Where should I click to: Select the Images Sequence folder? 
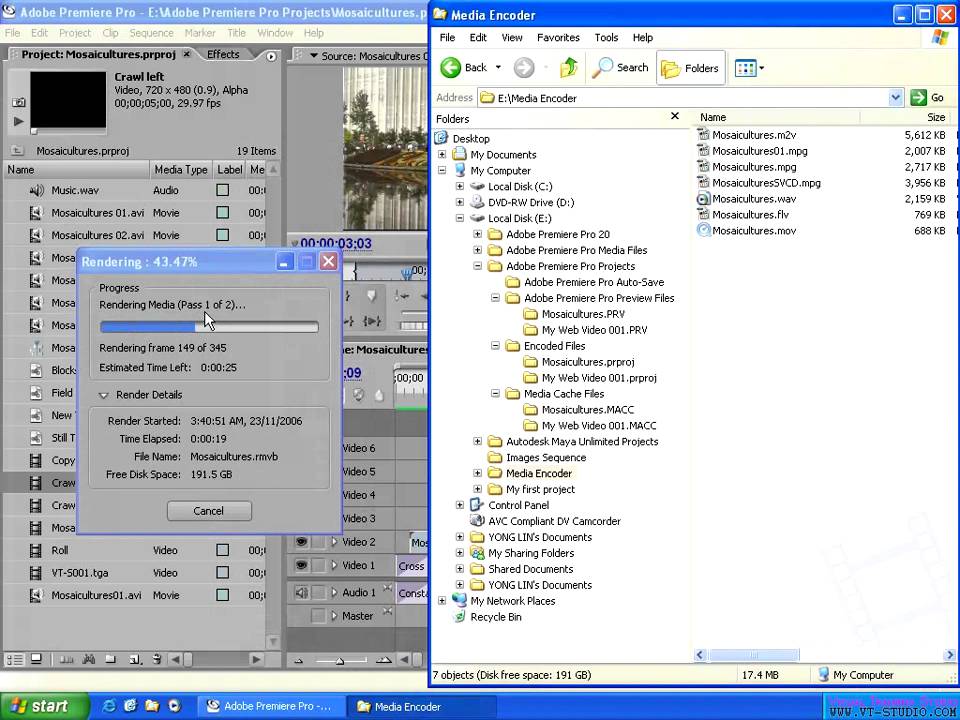click(x=546, y=457)
